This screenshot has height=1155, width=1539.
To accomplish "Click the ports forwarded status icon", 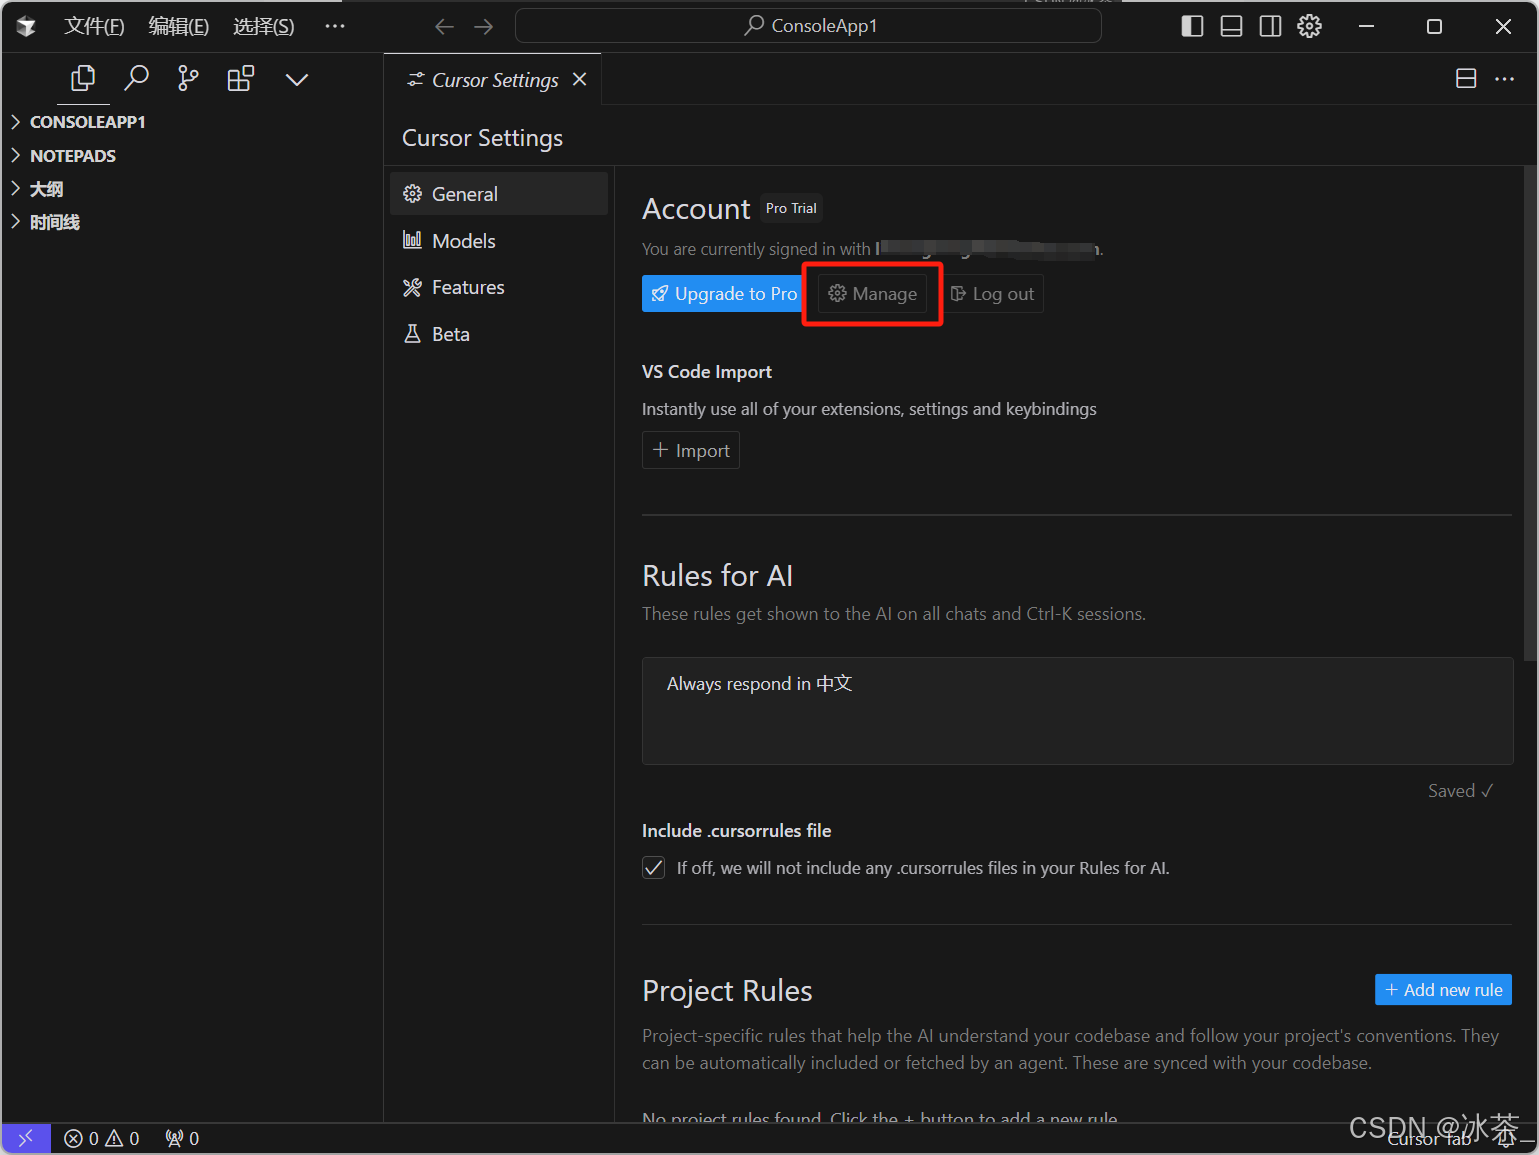I will click(x=182, y=1139).
